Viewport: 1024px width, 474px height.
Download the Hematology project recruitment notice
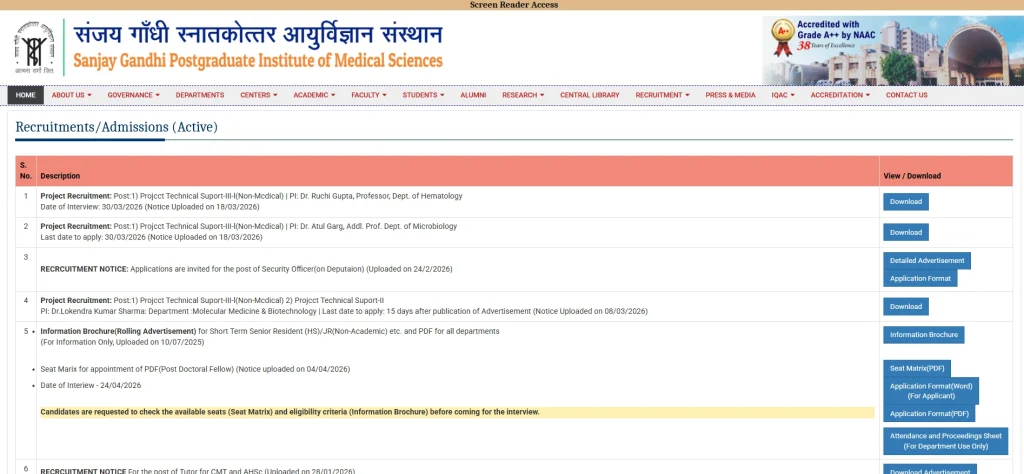point(905,202)
